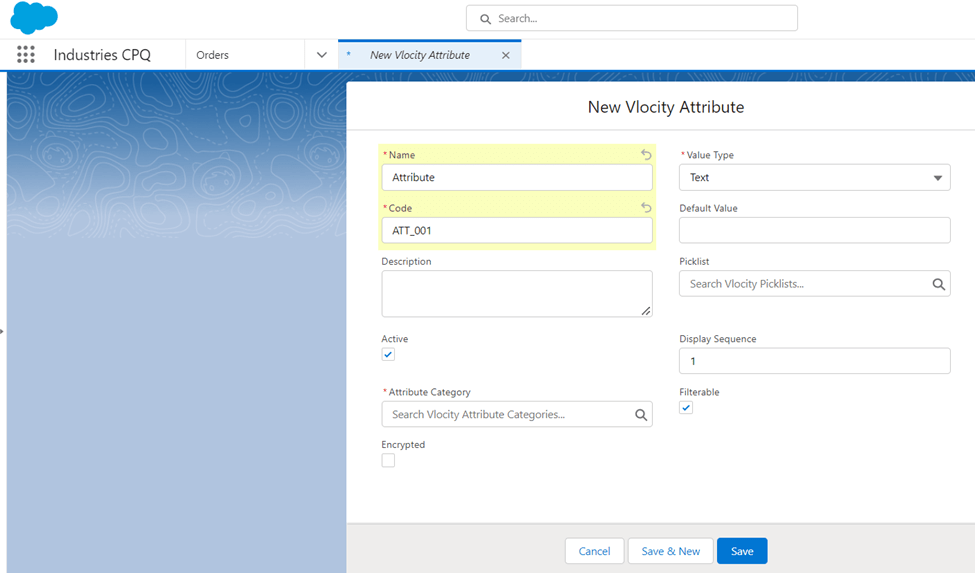Open the App Launcher grid icon

click(x=26, y=55)
